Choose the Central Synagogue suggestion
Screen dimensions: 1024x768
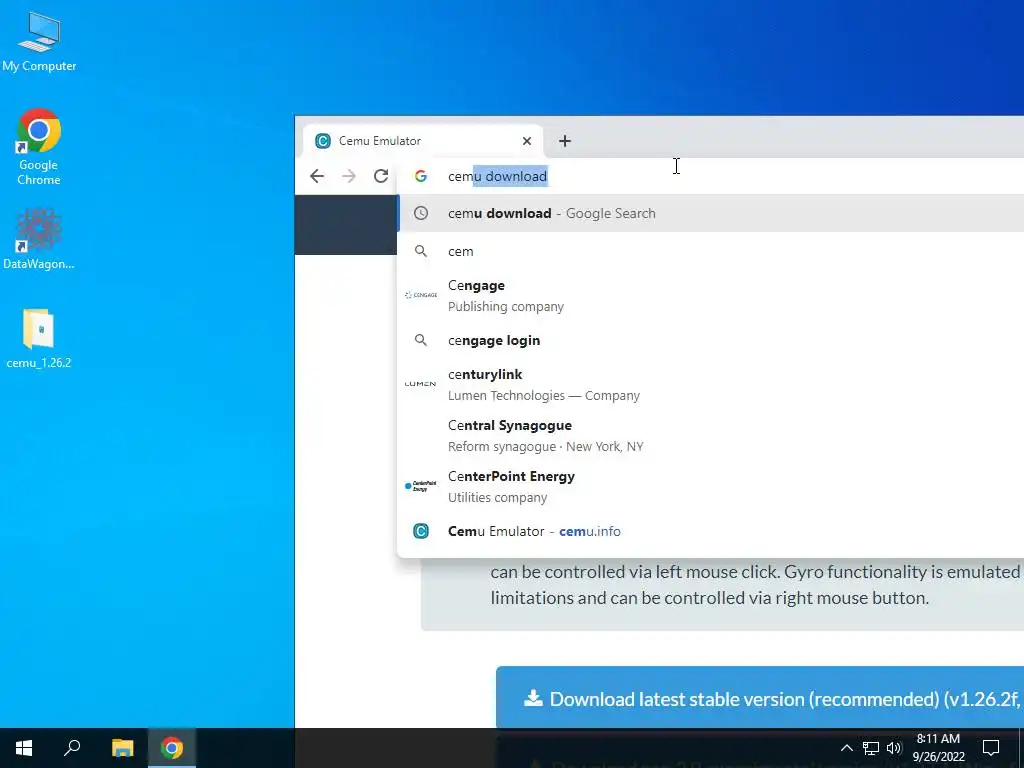pos(711,436)
